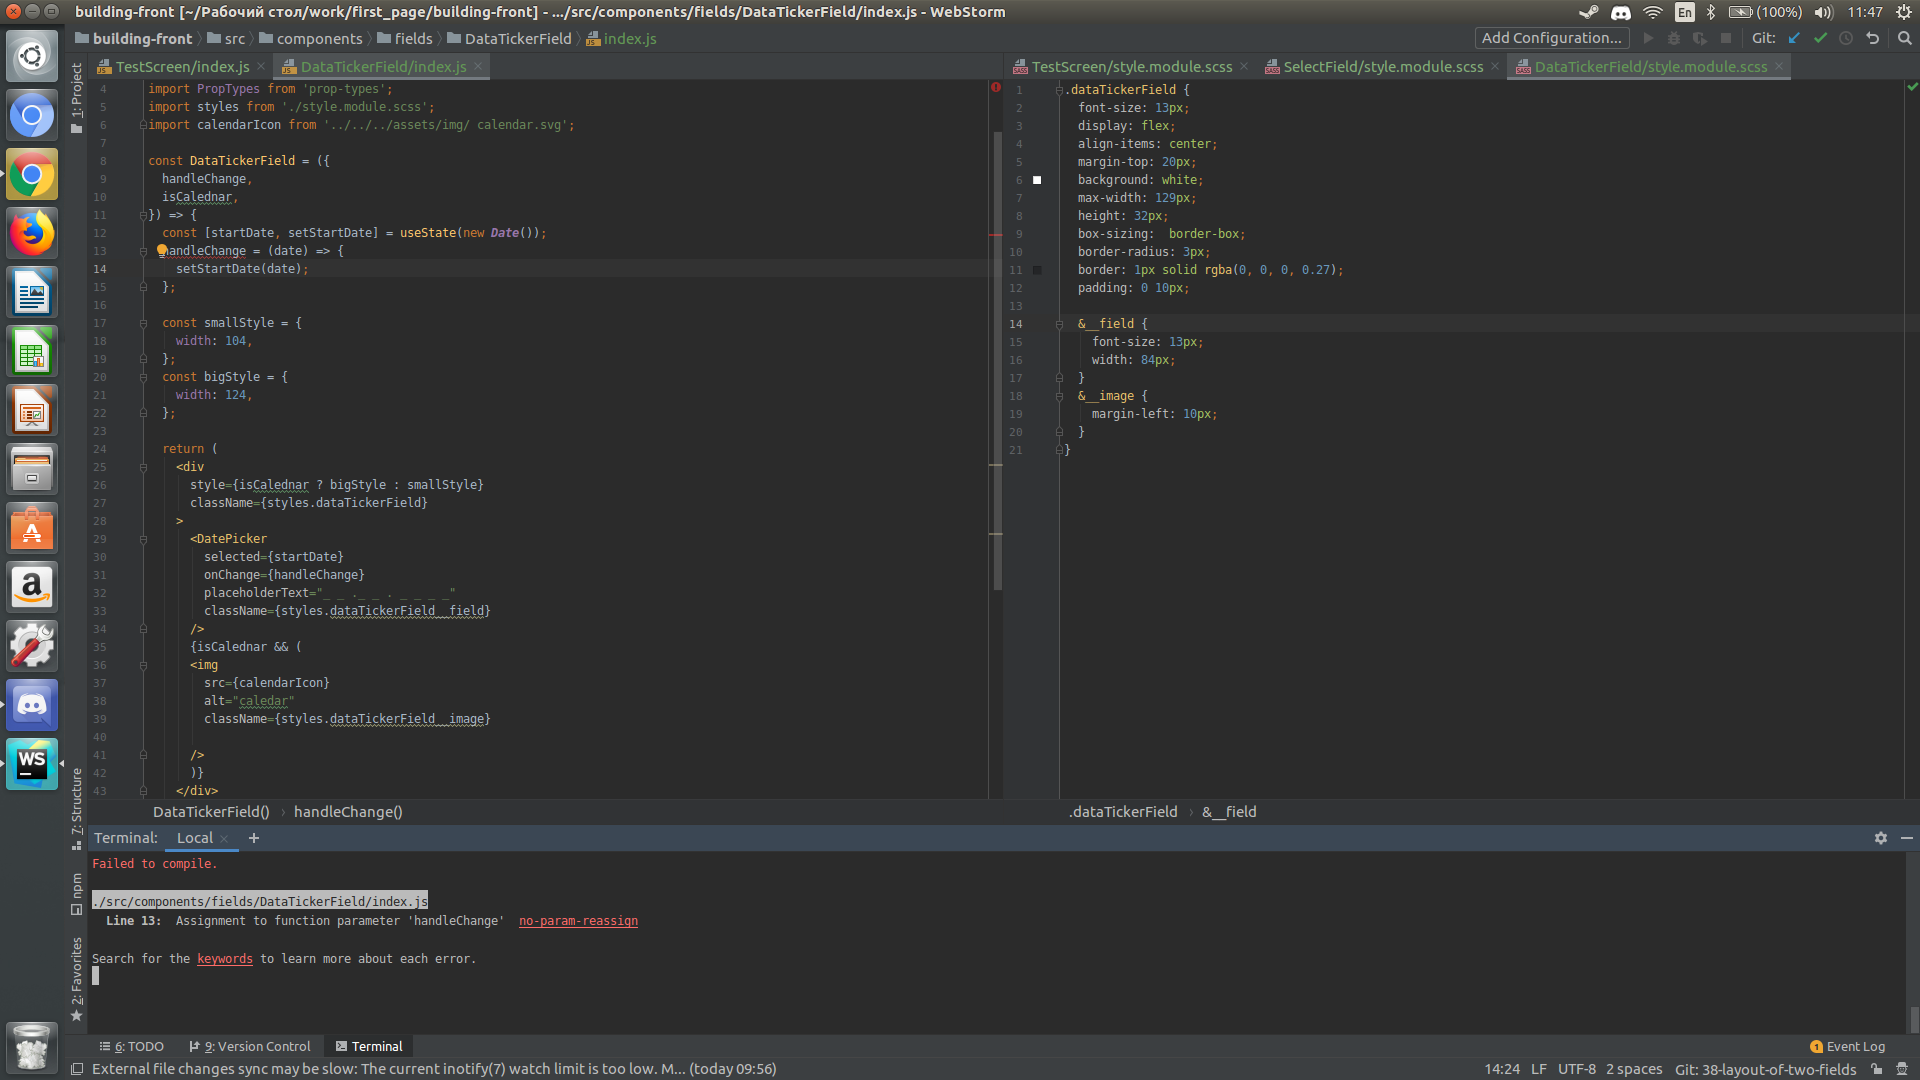
Task: Hide the terminal panel with minus icon
Action: tap(1906, 838)
